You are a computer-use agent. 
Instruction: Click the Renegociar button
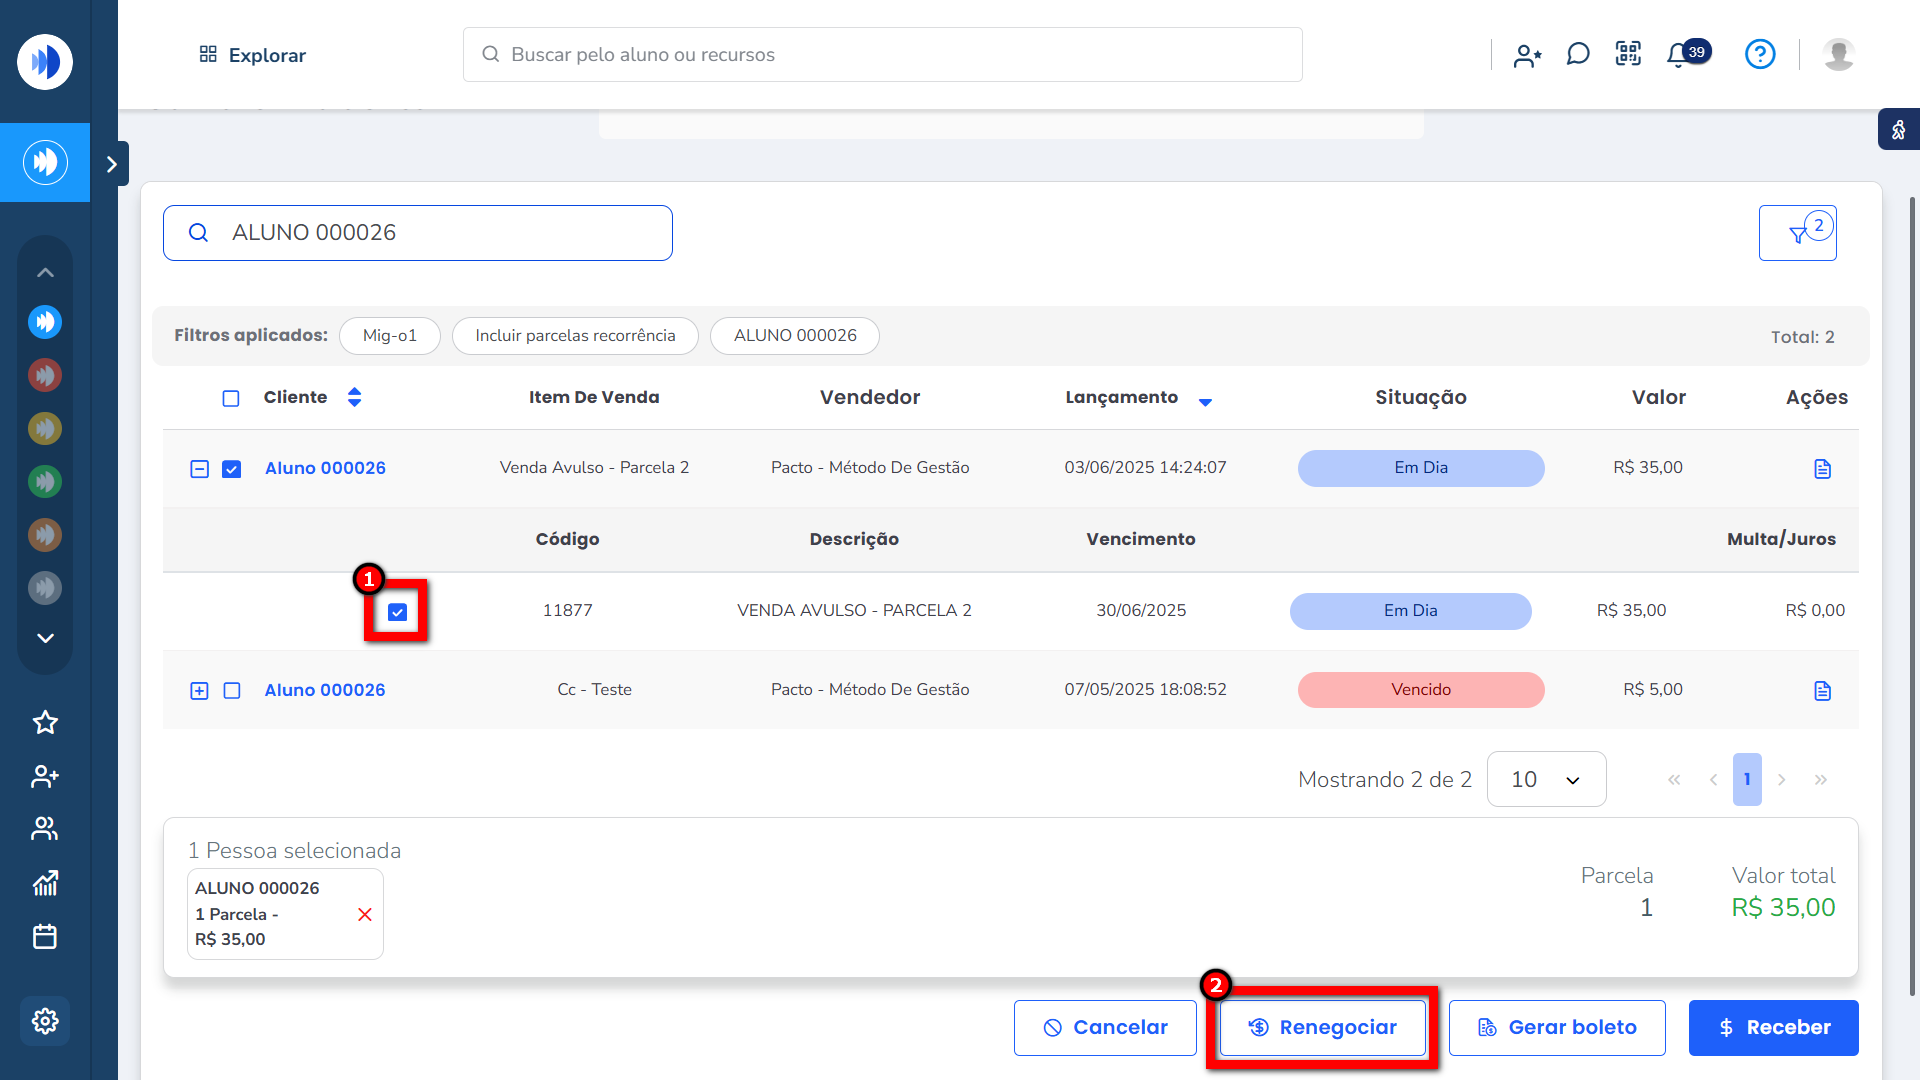point(1322,1028)
